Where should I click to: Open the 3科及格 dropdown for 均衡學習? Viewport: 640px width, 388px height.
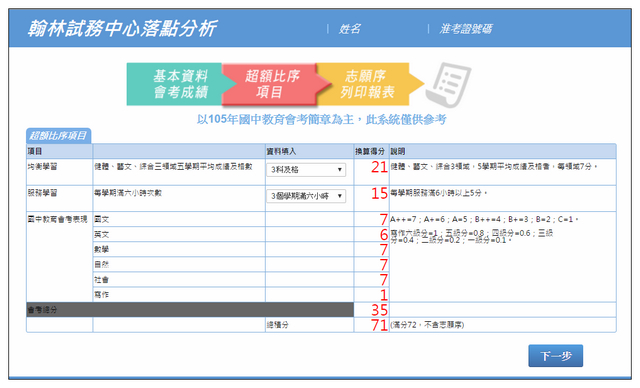coord(306,170)
